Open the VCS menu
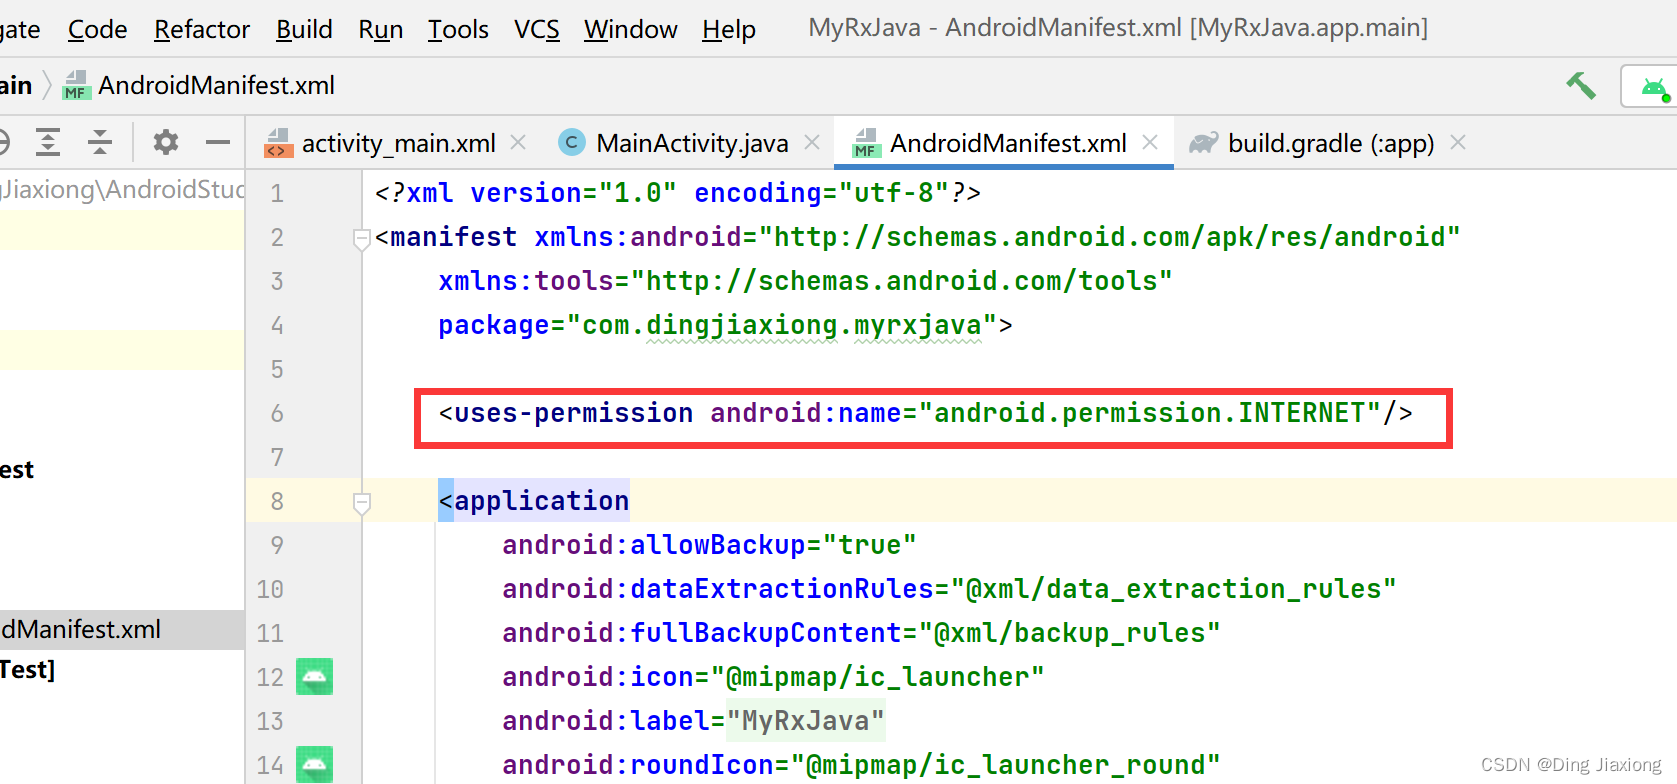This screenshot has width=1677, height=784. pos(536,30)
